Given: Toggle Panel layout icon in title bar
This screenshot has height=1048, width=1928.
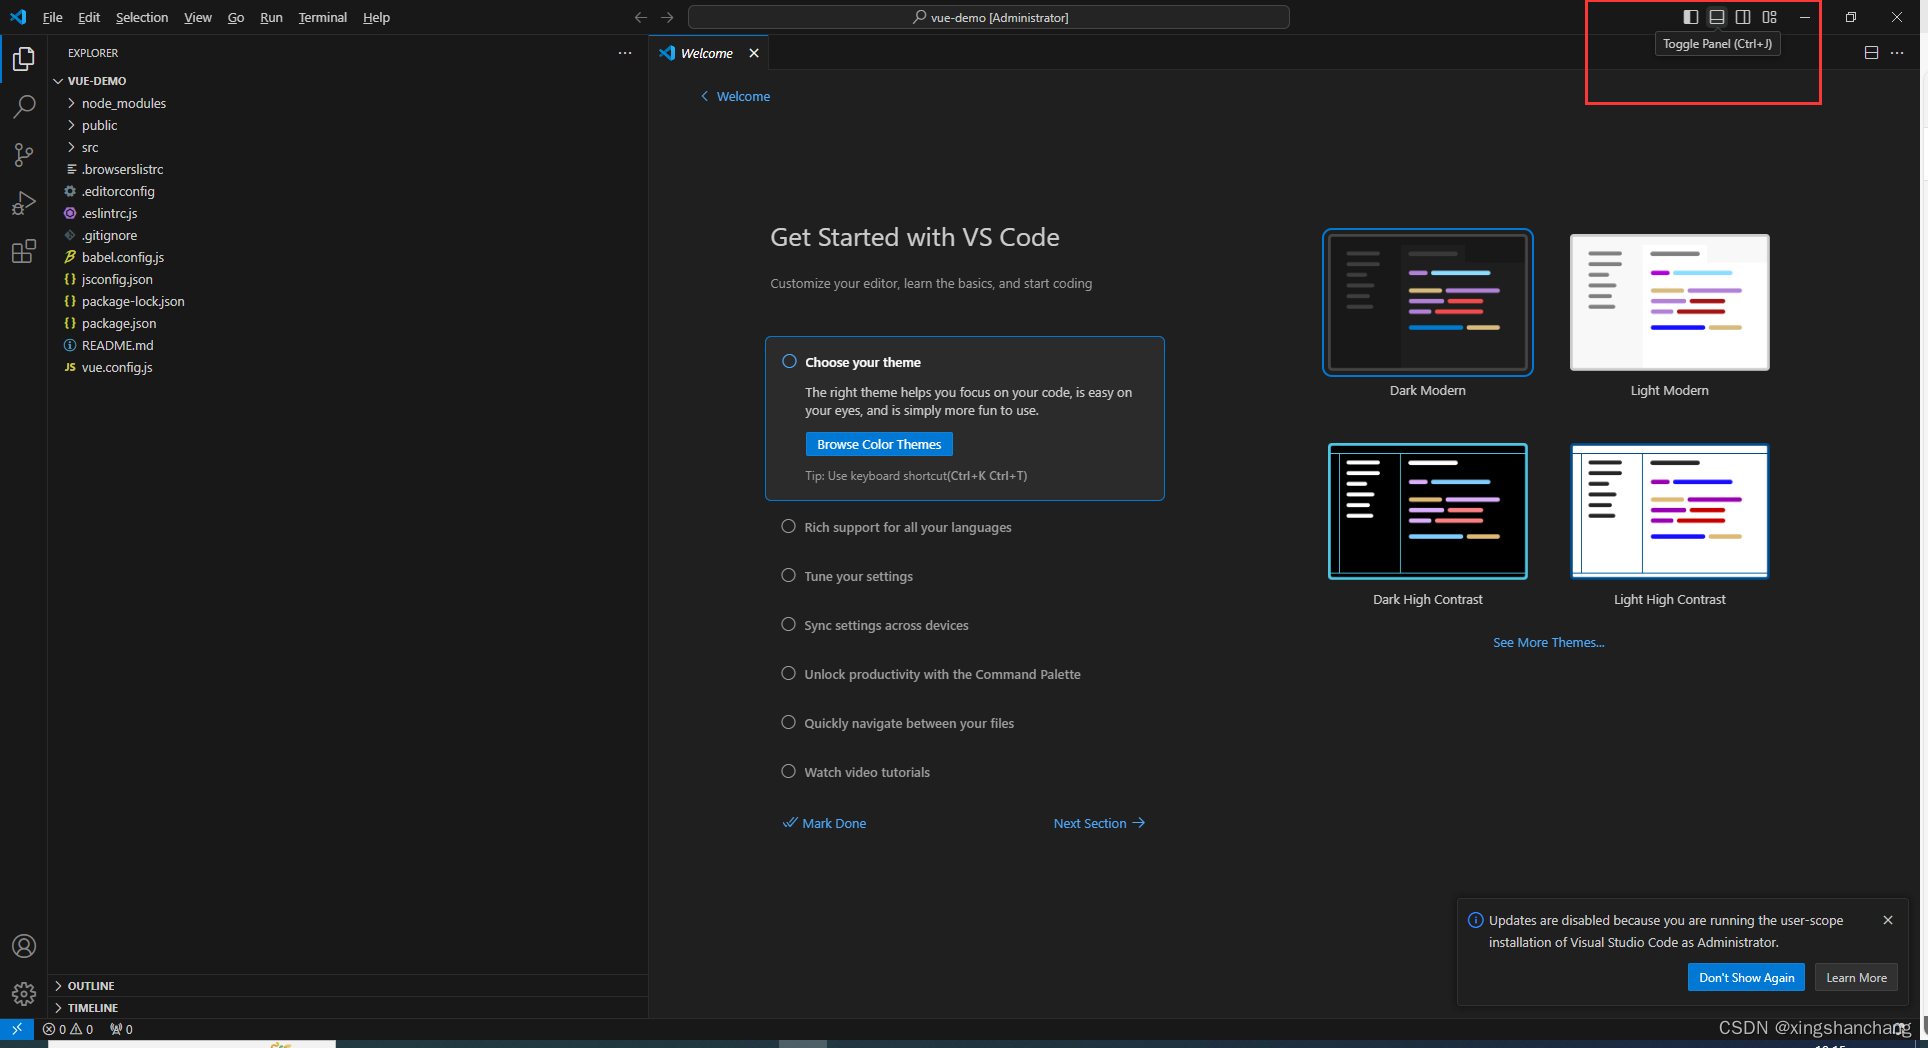Looking at the screenshot, I should (x=1717, y=17).
